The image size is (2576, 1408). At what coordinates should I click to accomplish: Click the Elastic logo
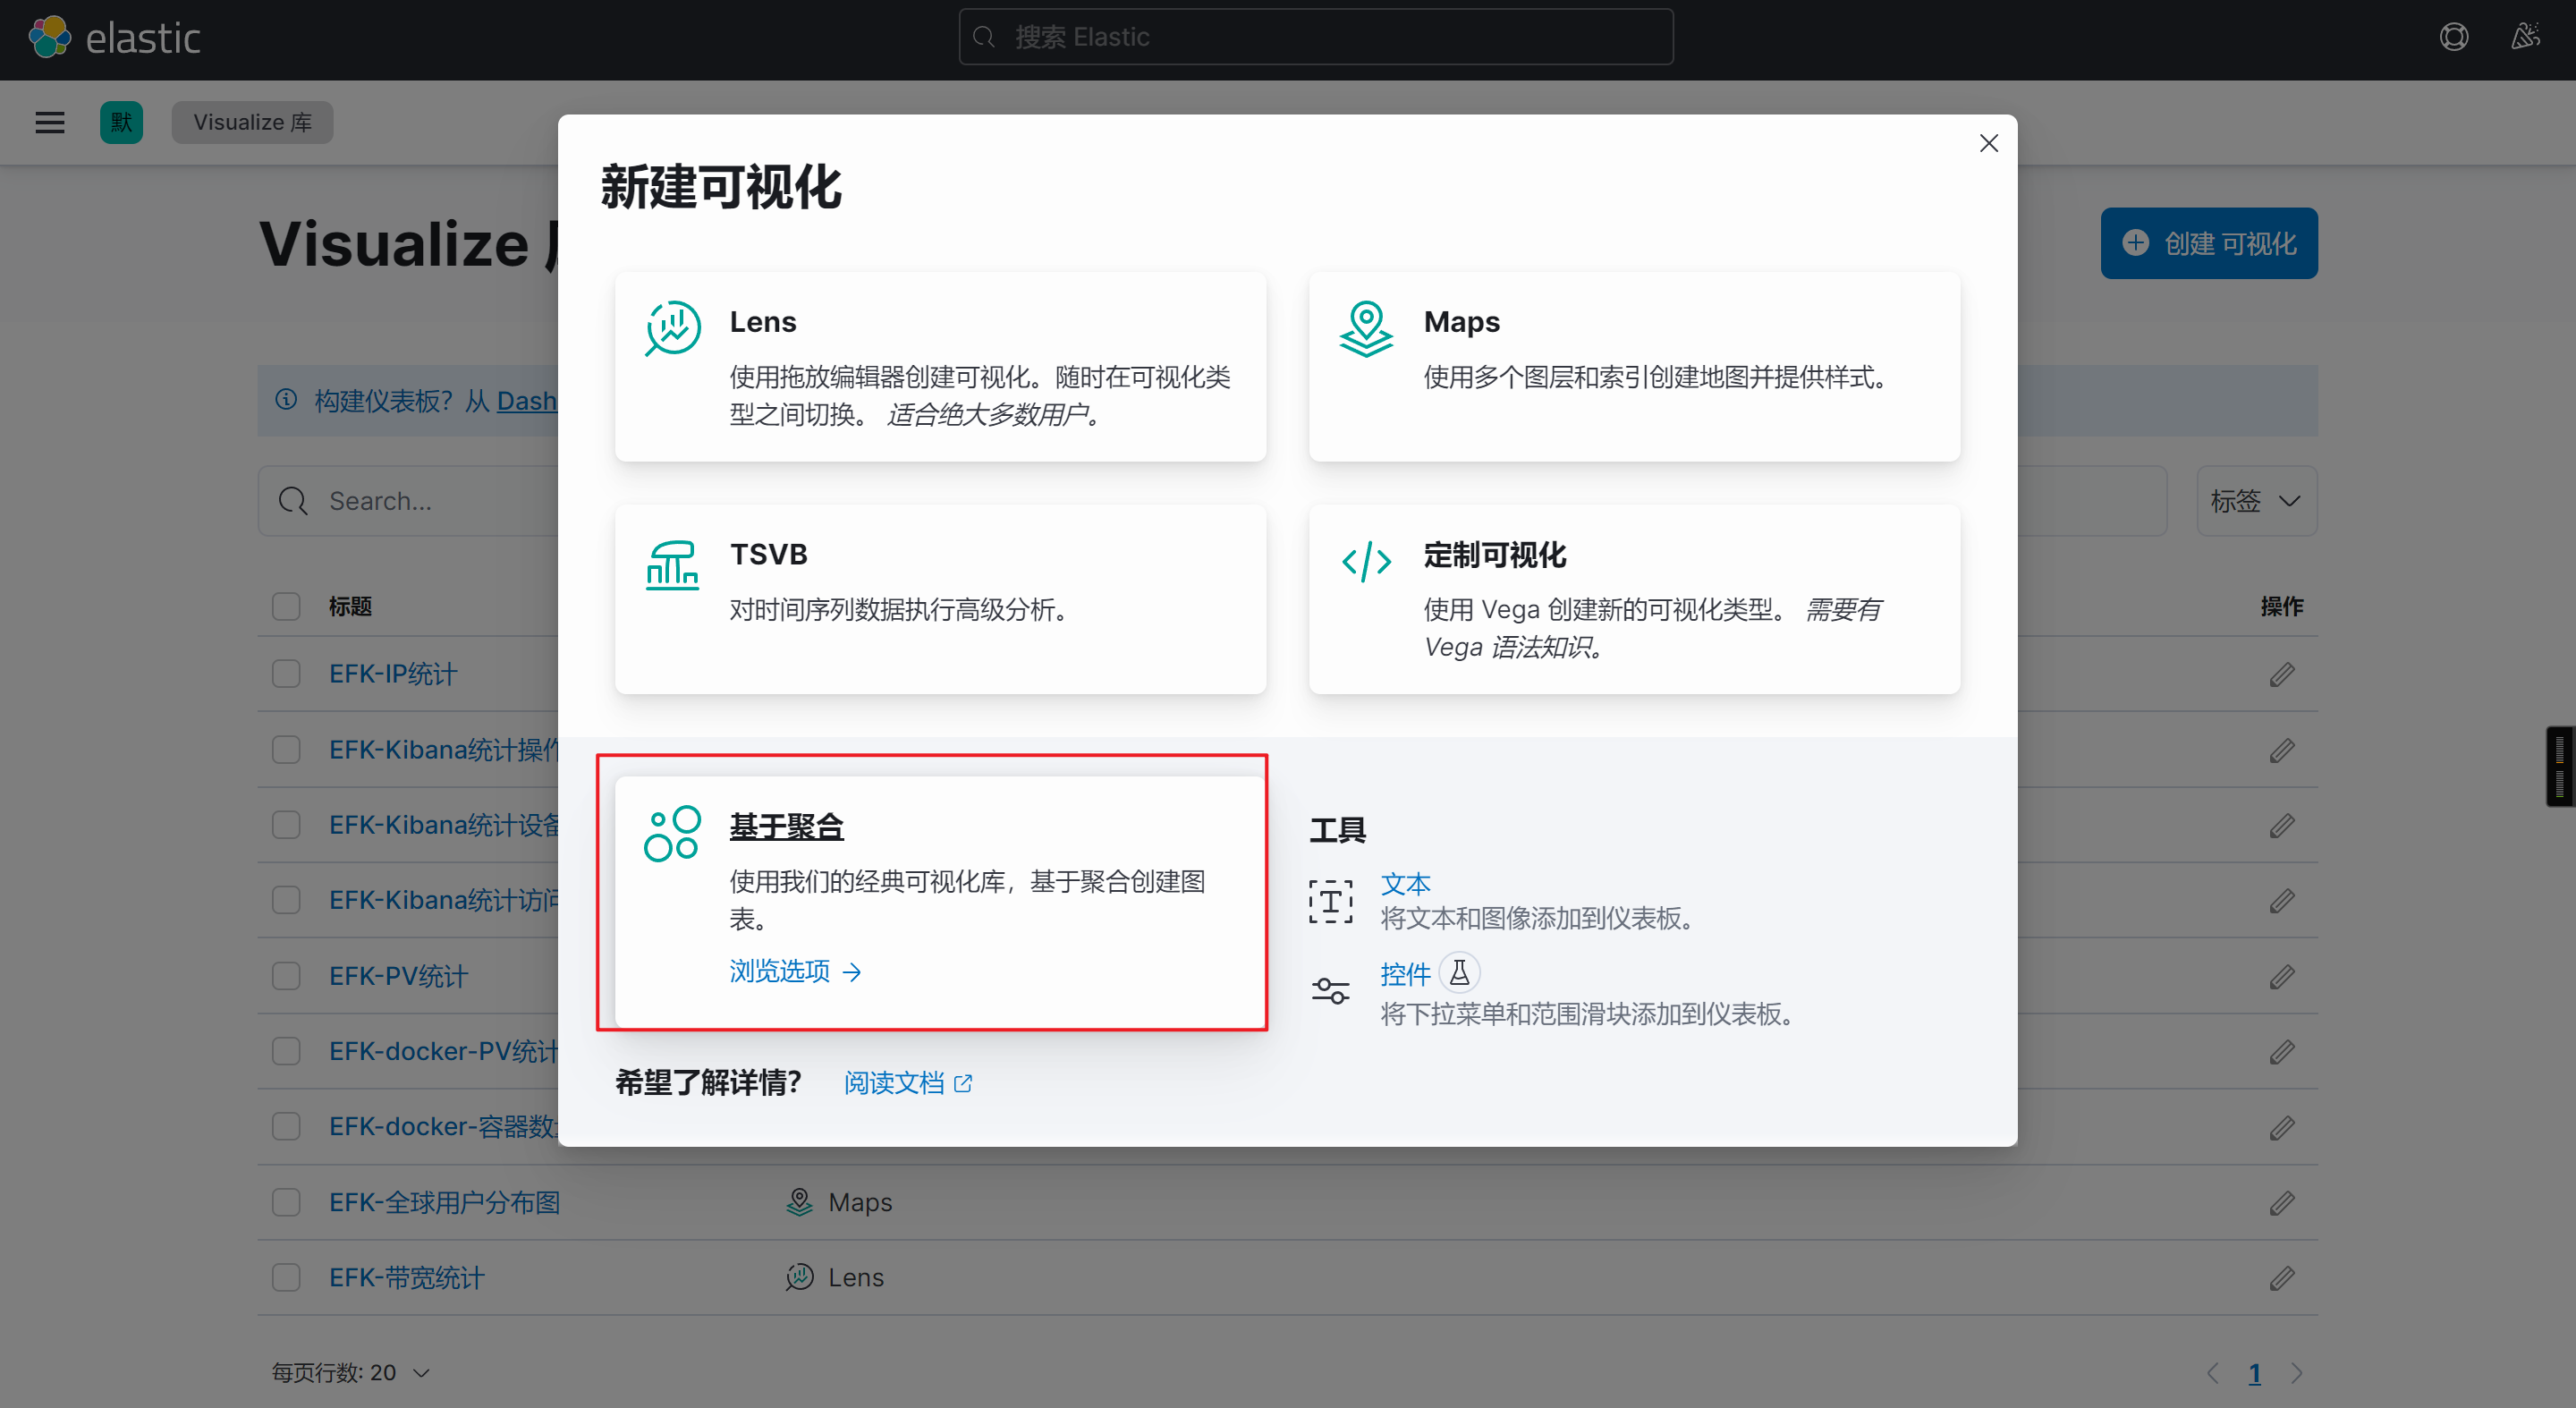114,38
